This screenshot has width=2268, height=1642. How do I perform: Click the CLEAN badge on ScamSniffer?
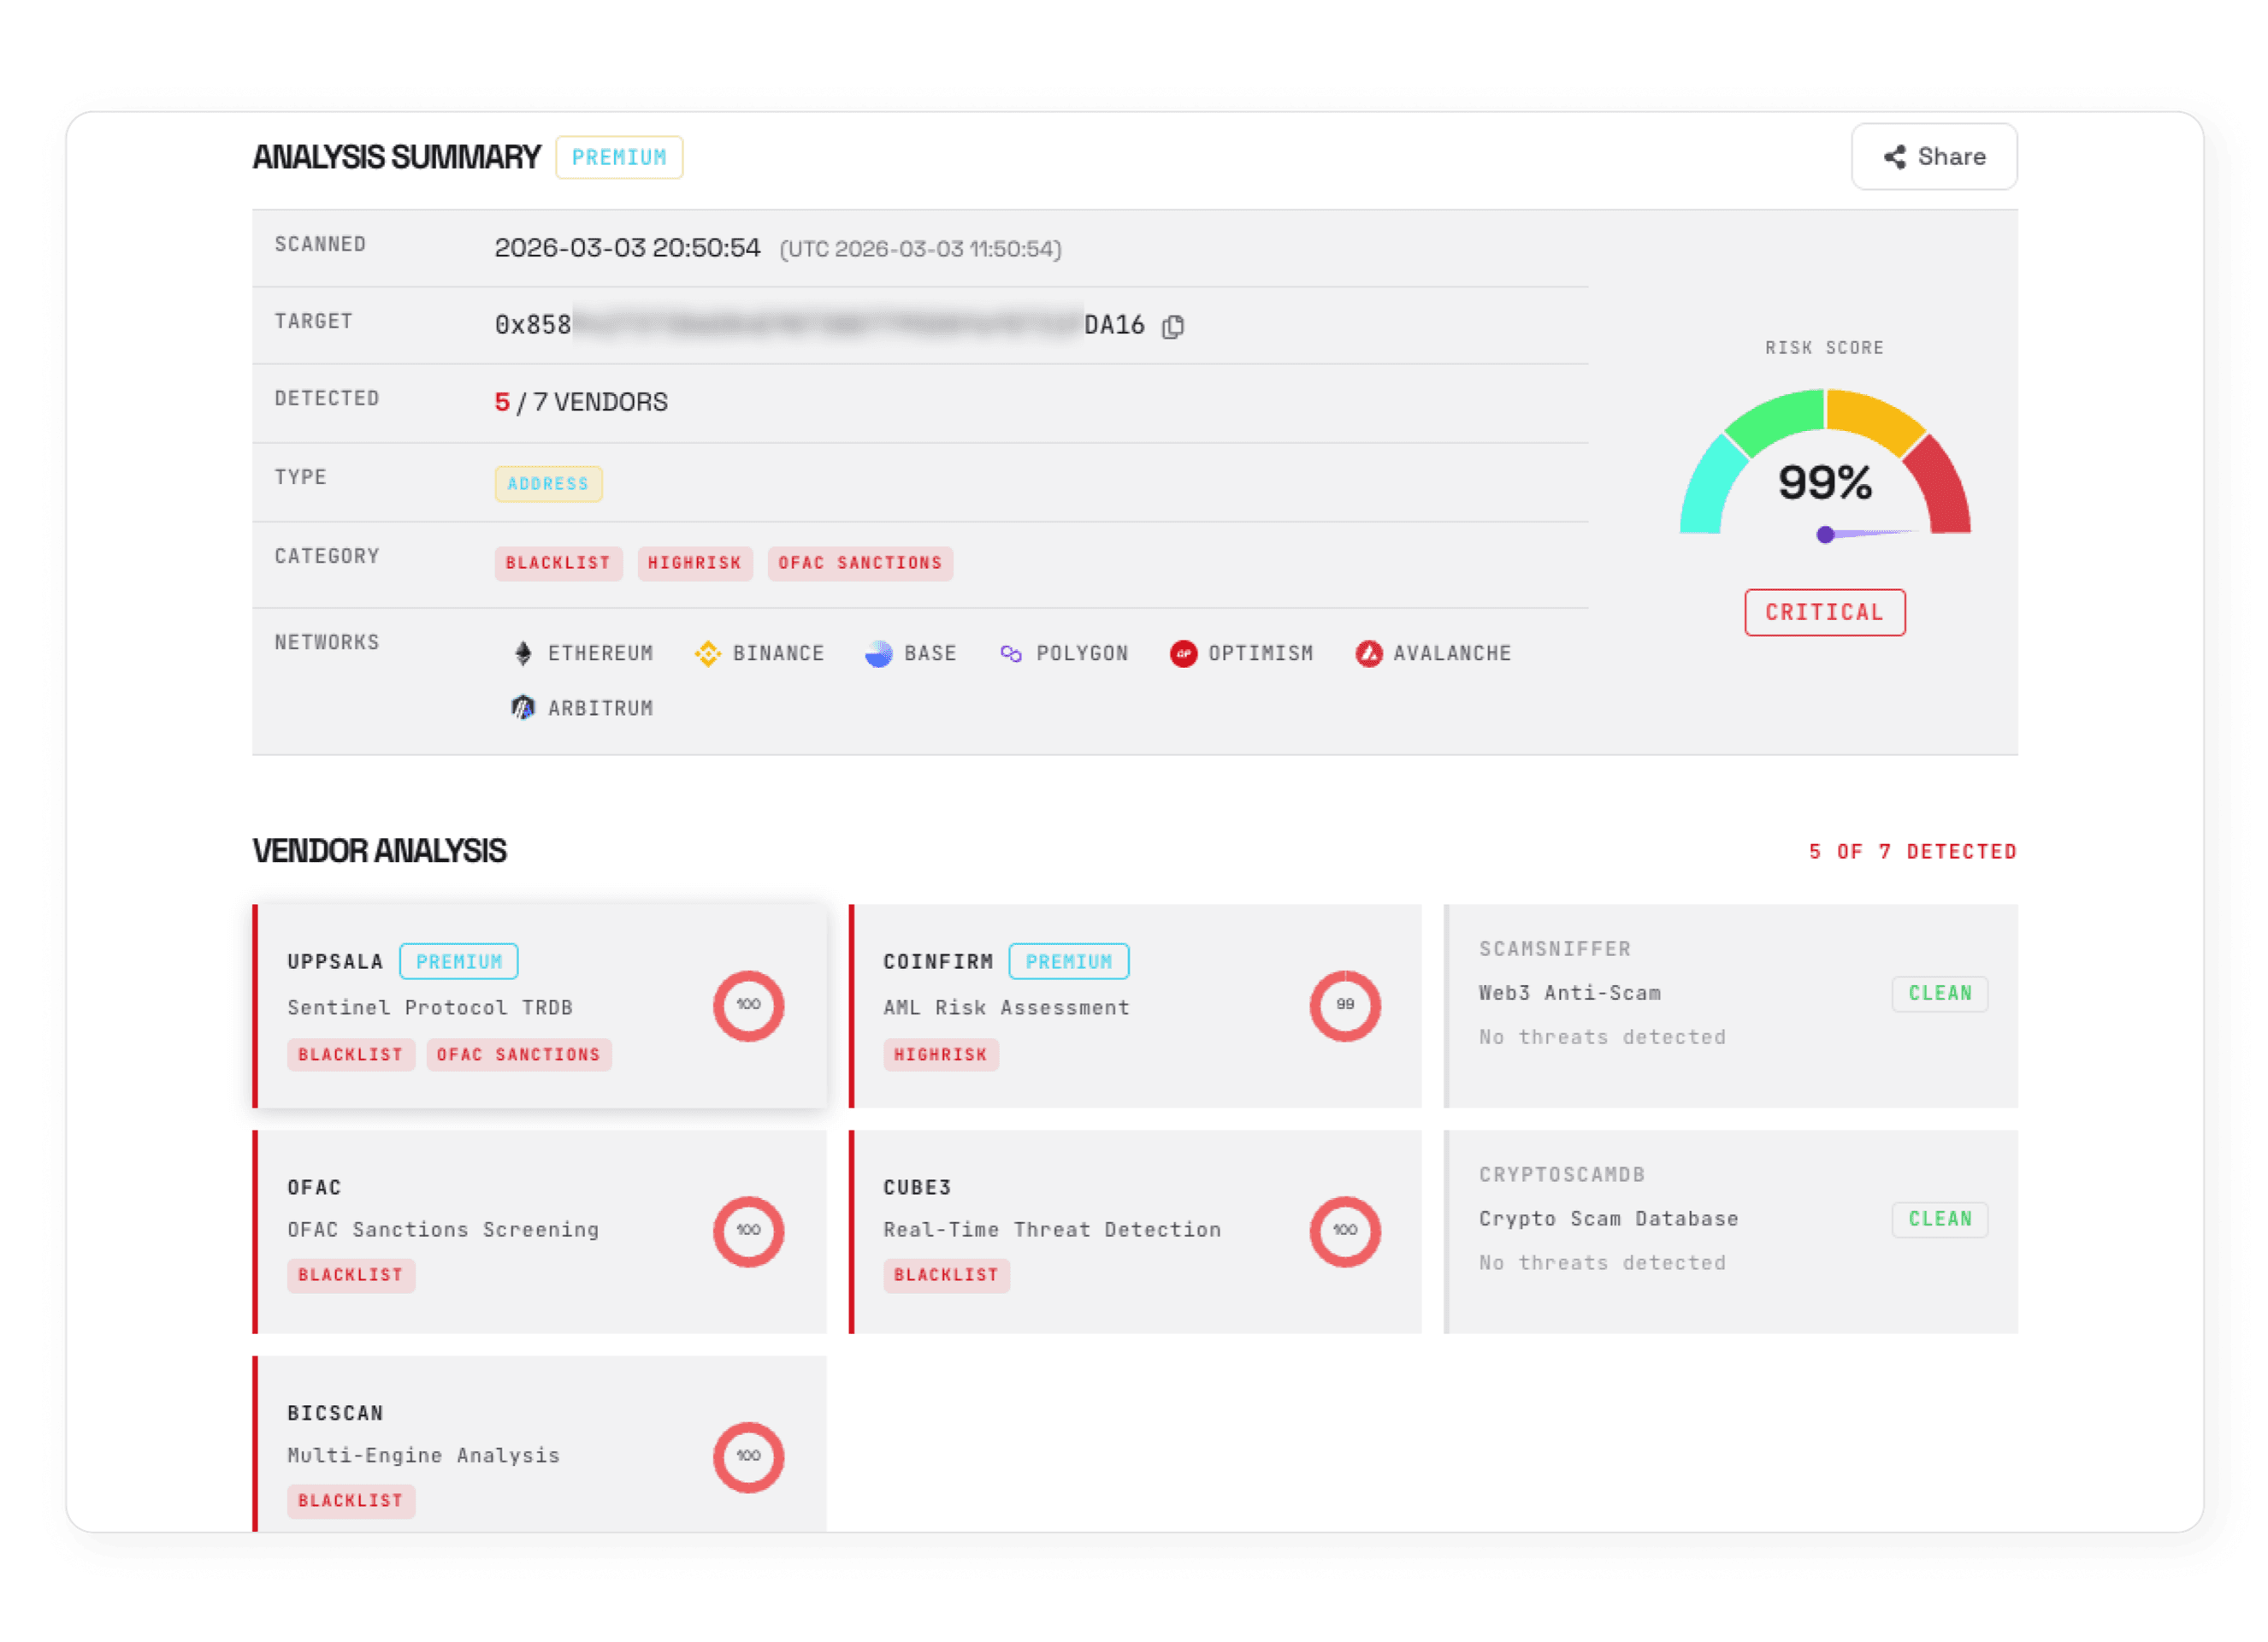click(x=1940, y=994)
